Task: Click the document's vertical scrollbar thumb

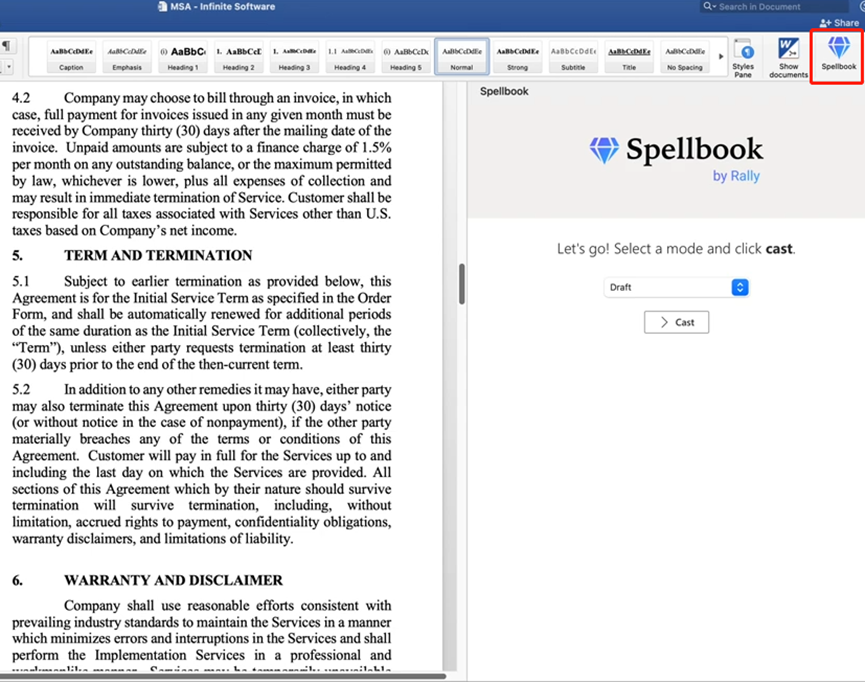Action: (x=461, y=284)
